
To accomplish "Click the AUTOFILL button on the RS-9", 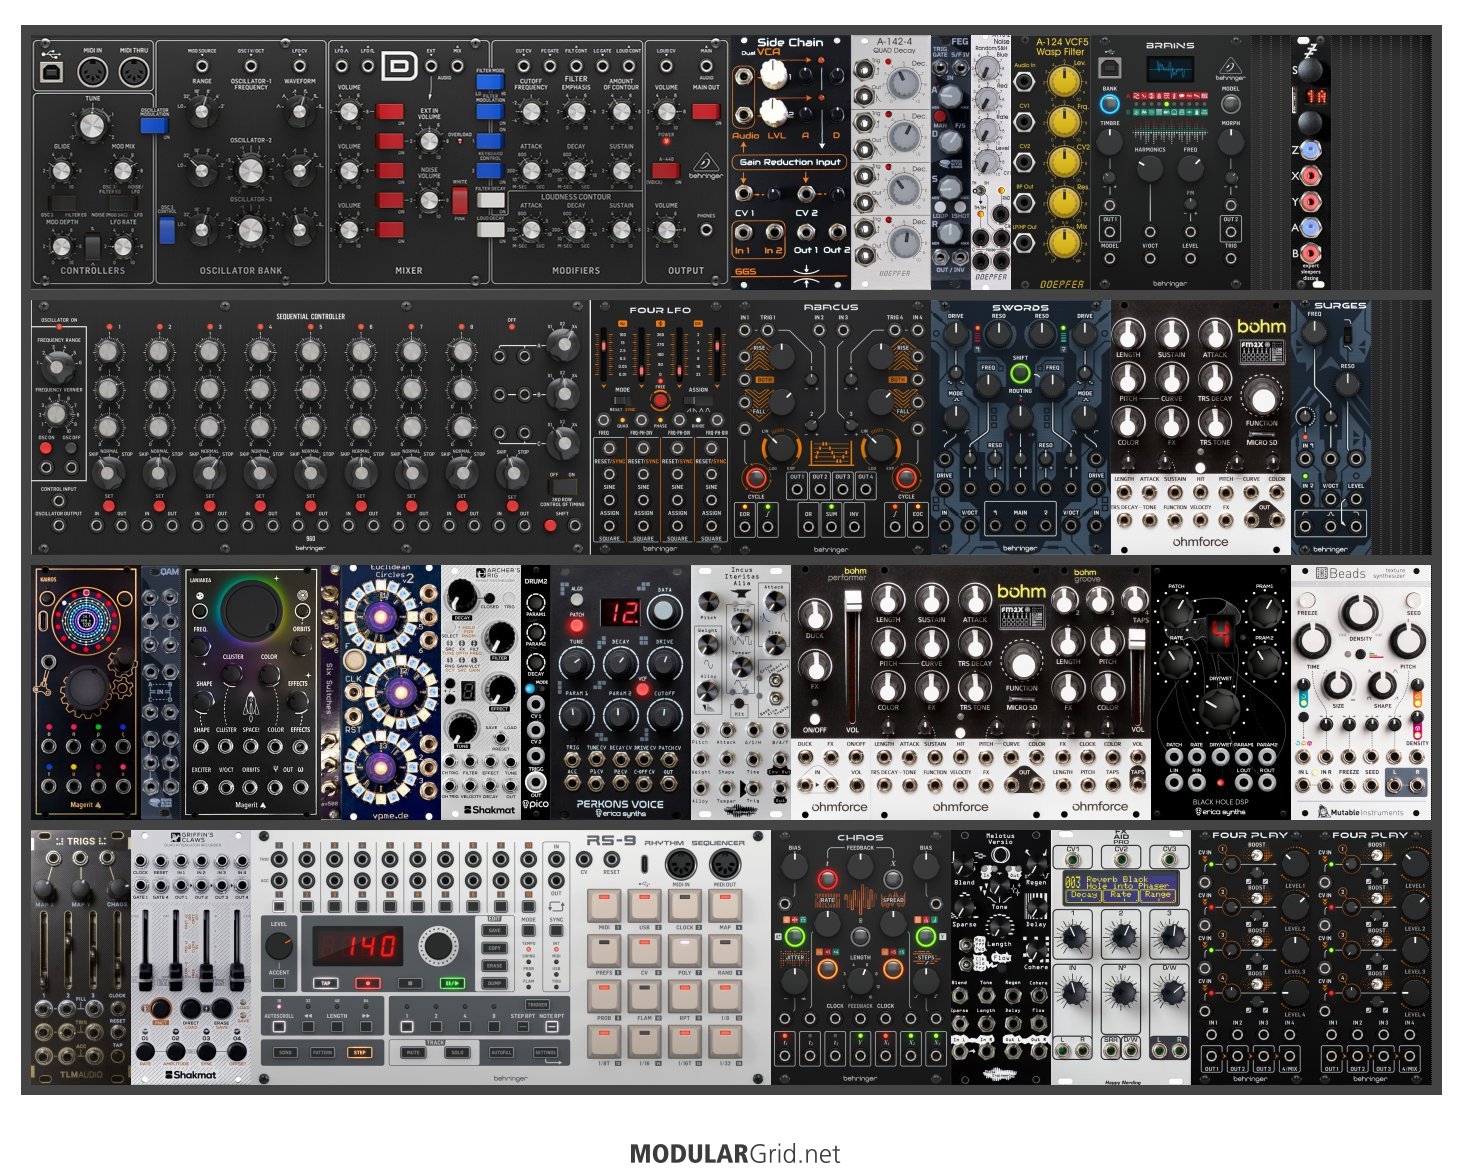I will pyautogui.click(x=502, y=1052).
